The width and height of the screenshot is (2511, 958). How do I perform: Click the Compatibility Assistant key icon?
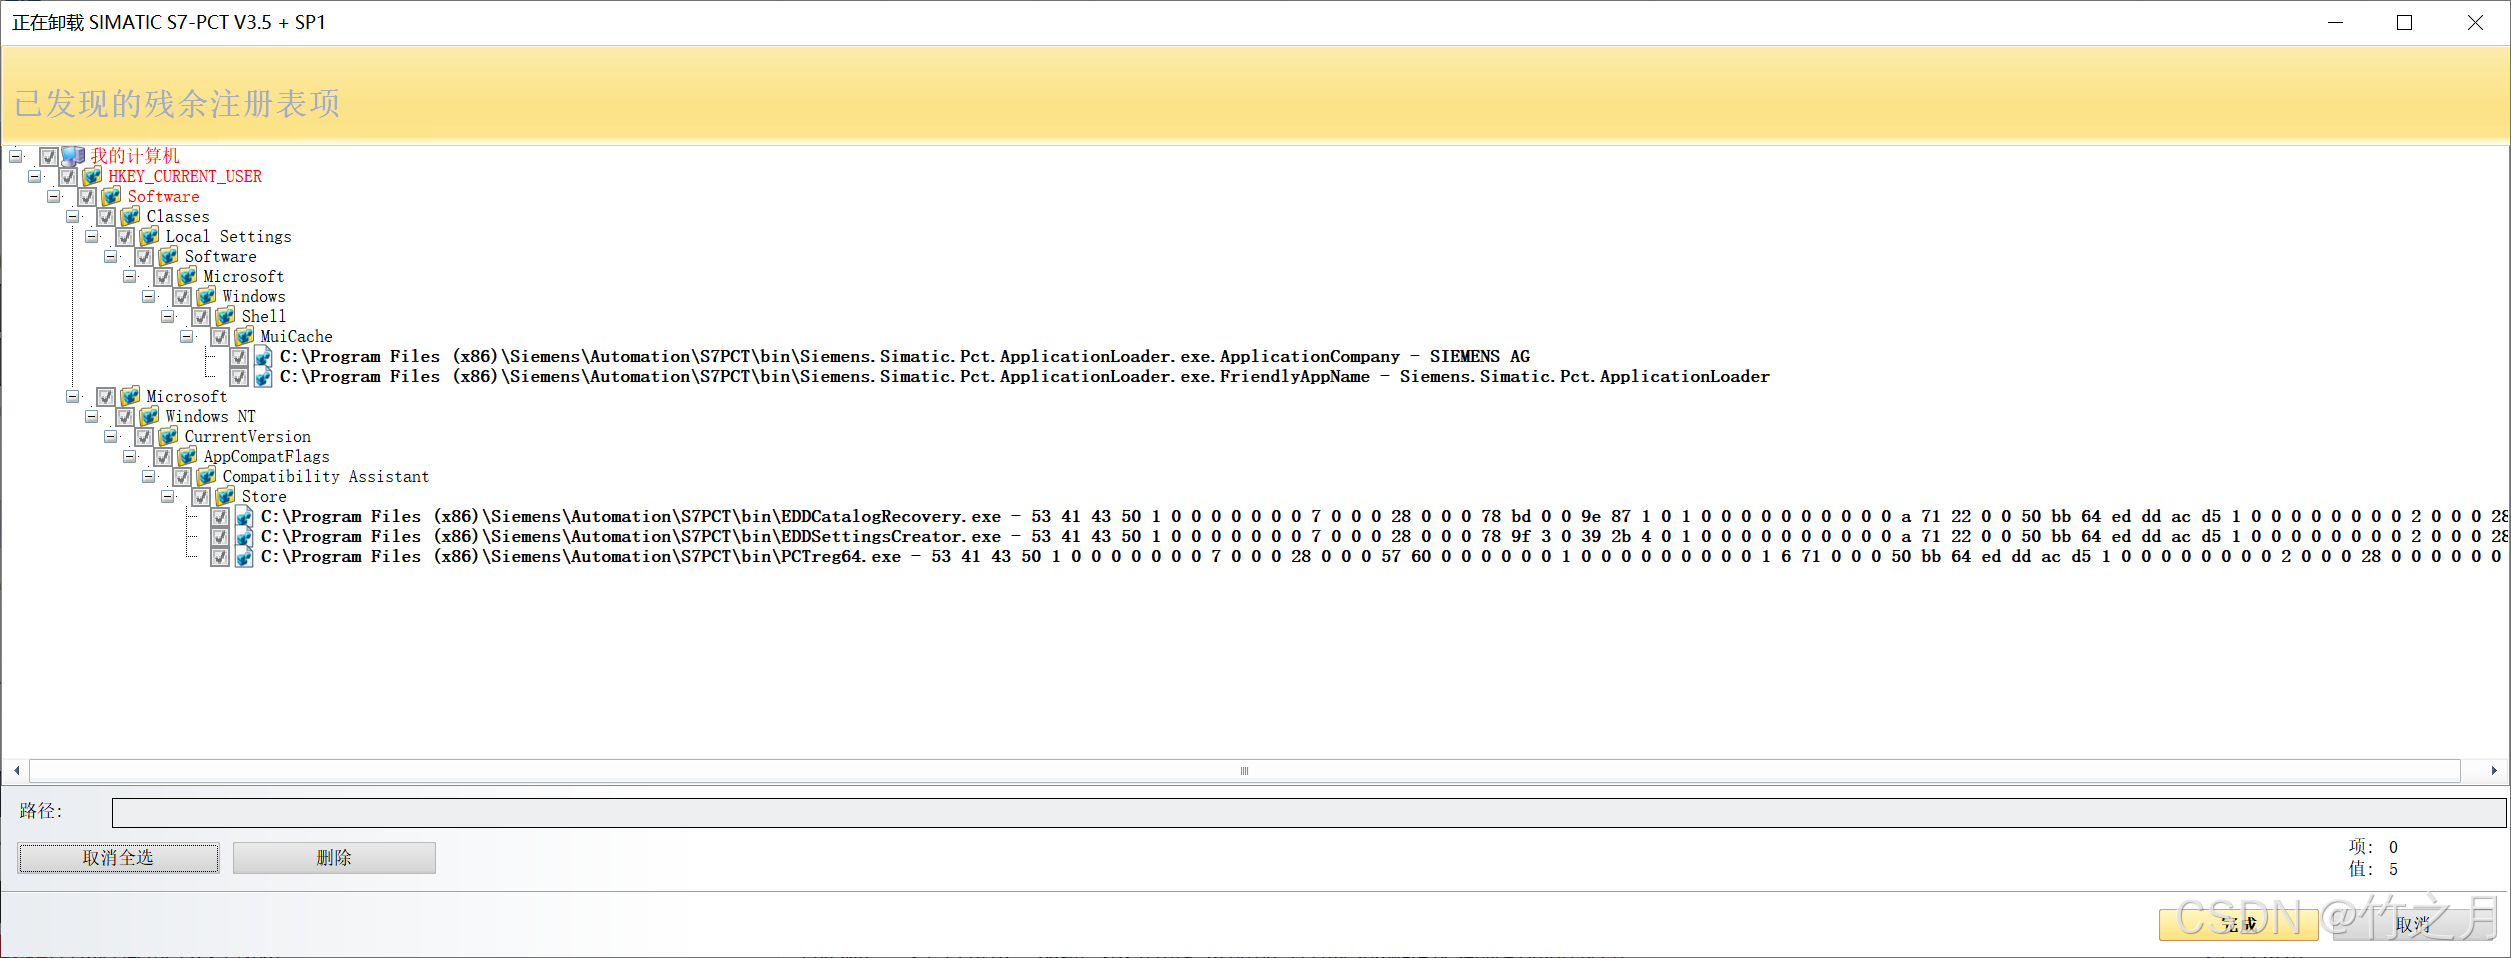point(206,476)
